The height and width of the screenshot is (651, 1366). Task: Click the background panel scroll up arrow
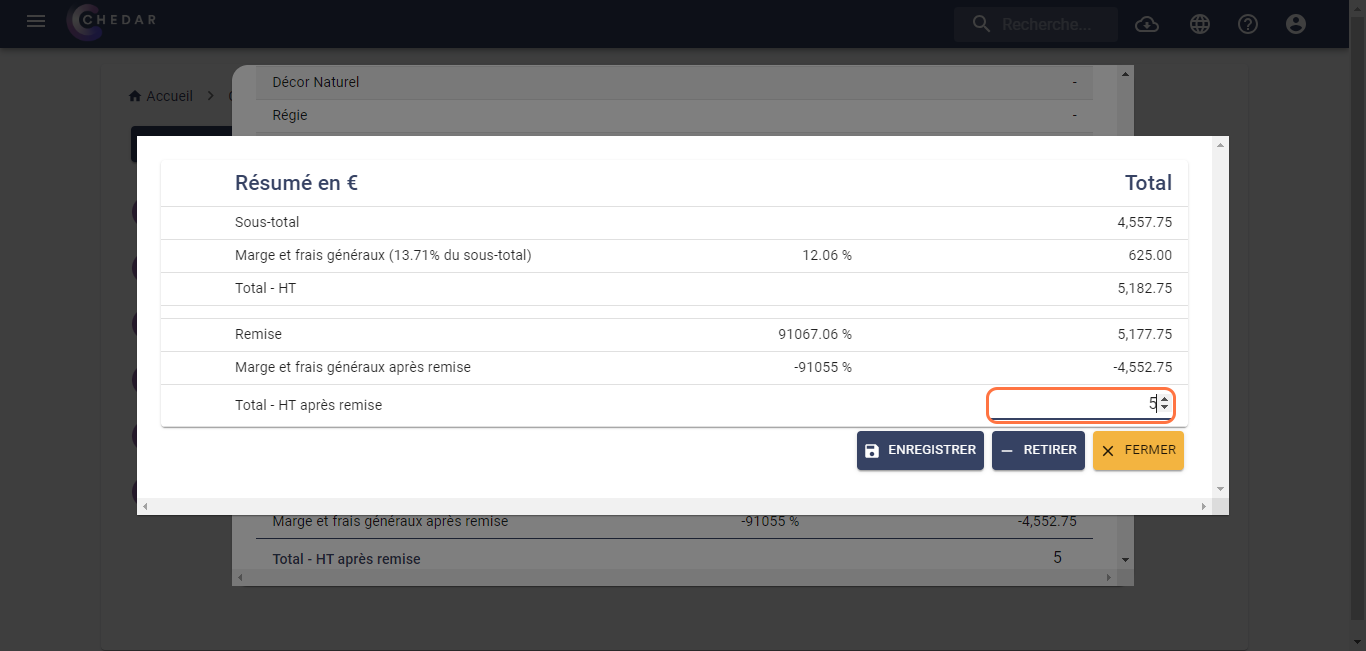[x=1125, y=74]
